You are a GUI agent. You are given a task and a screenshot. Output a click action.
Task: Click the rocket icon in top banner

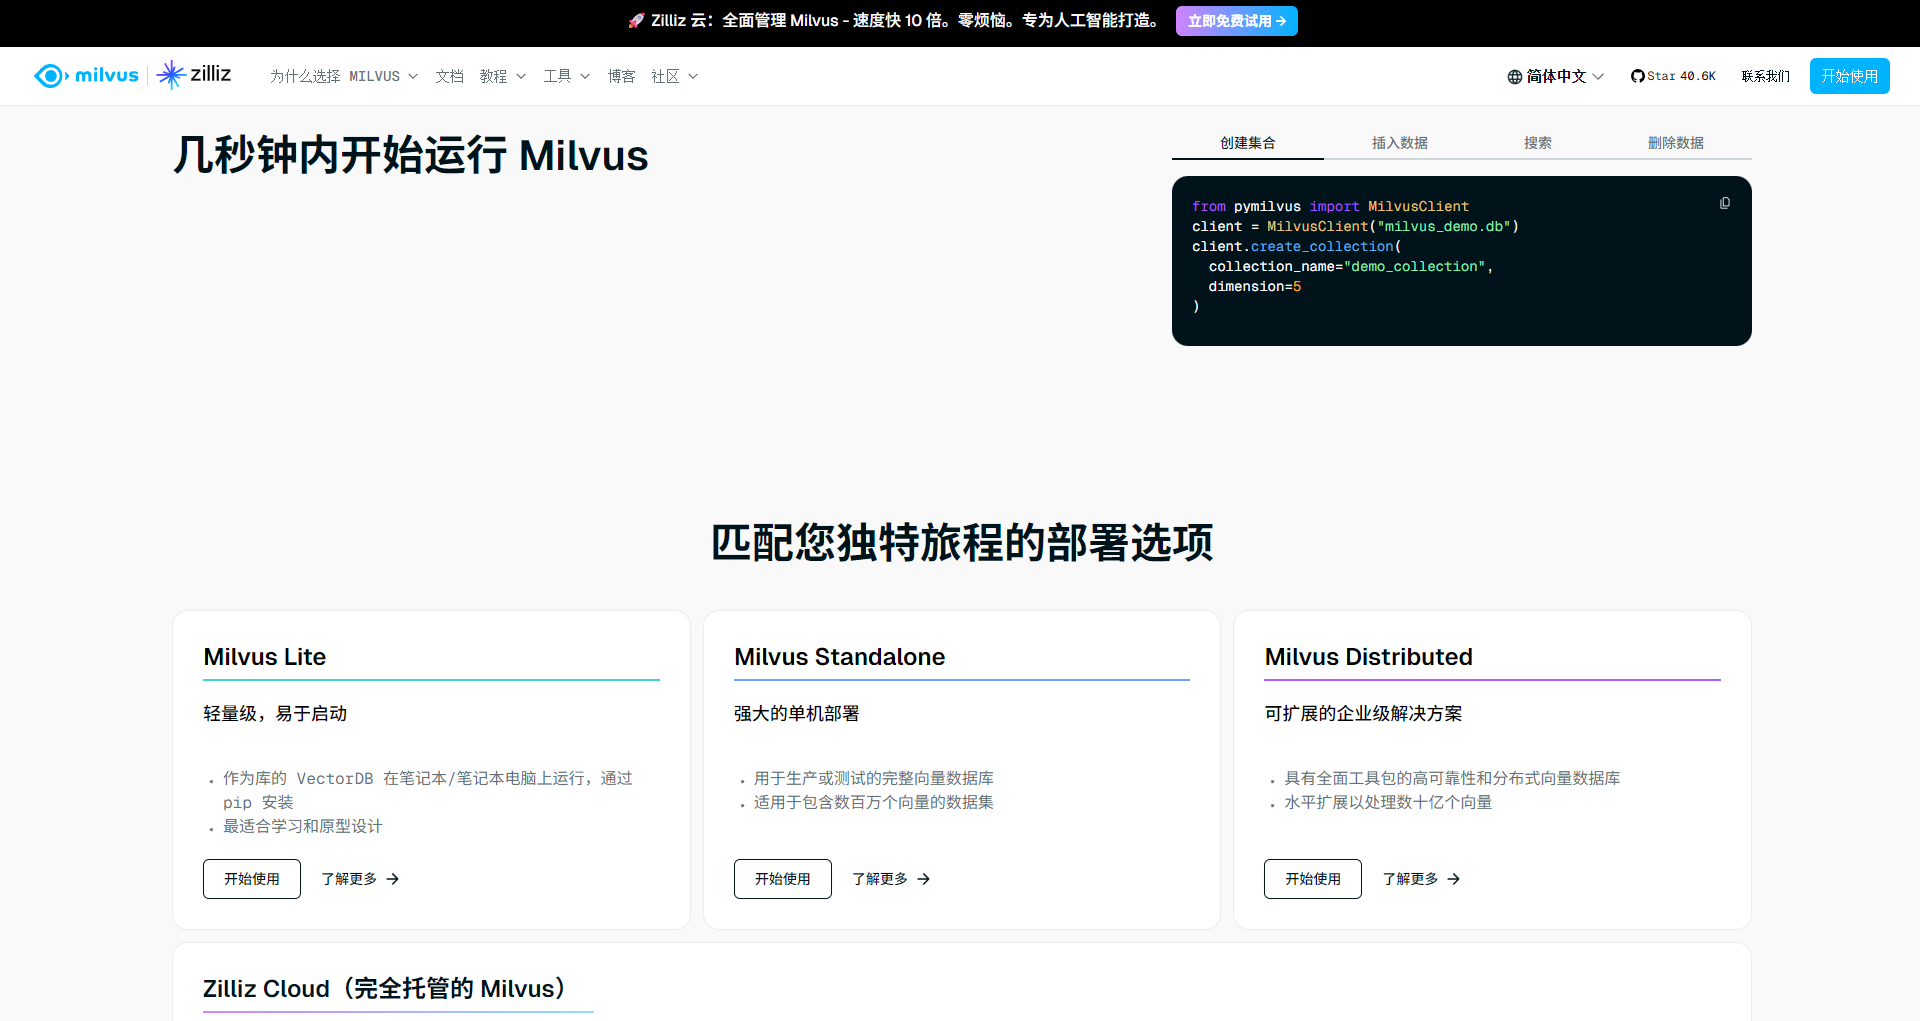pyautogui.click(x=635, y=21)
